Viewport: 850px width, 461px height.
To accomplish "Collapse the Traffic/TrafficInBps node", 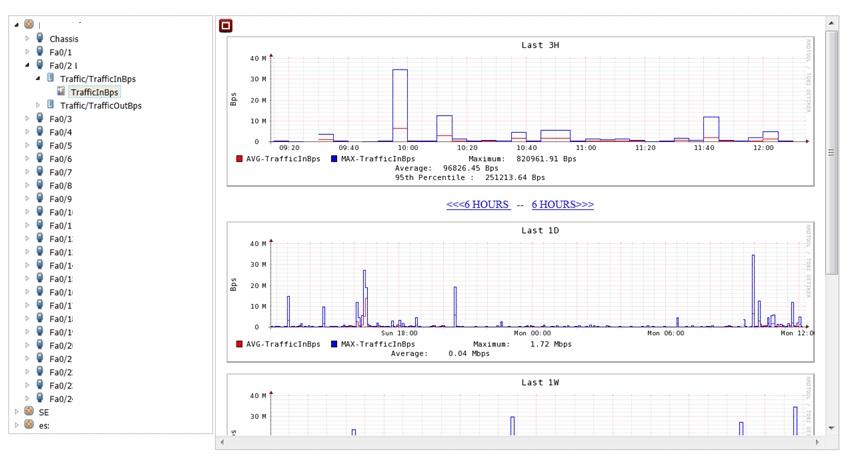I will click(x=38, y=79).
